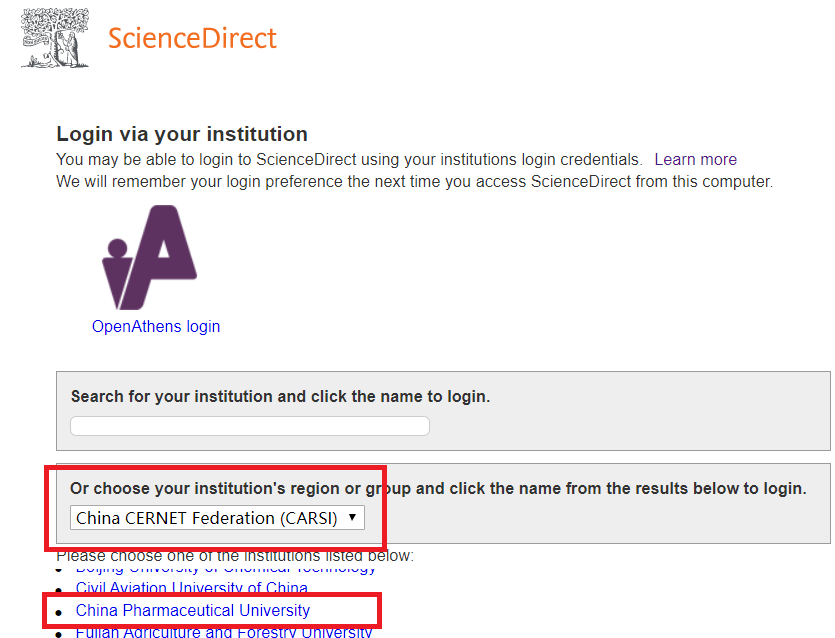This screenshot has width=835, height=638.
Task: Click the purple OpenAthens logo
Action: click(150, 257)
